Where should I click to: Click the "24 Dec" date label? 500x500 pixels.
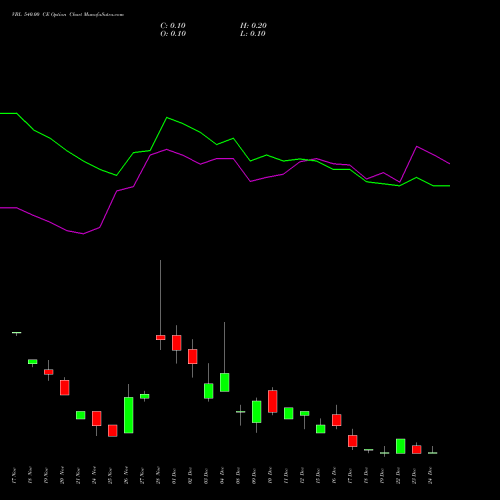430,475
